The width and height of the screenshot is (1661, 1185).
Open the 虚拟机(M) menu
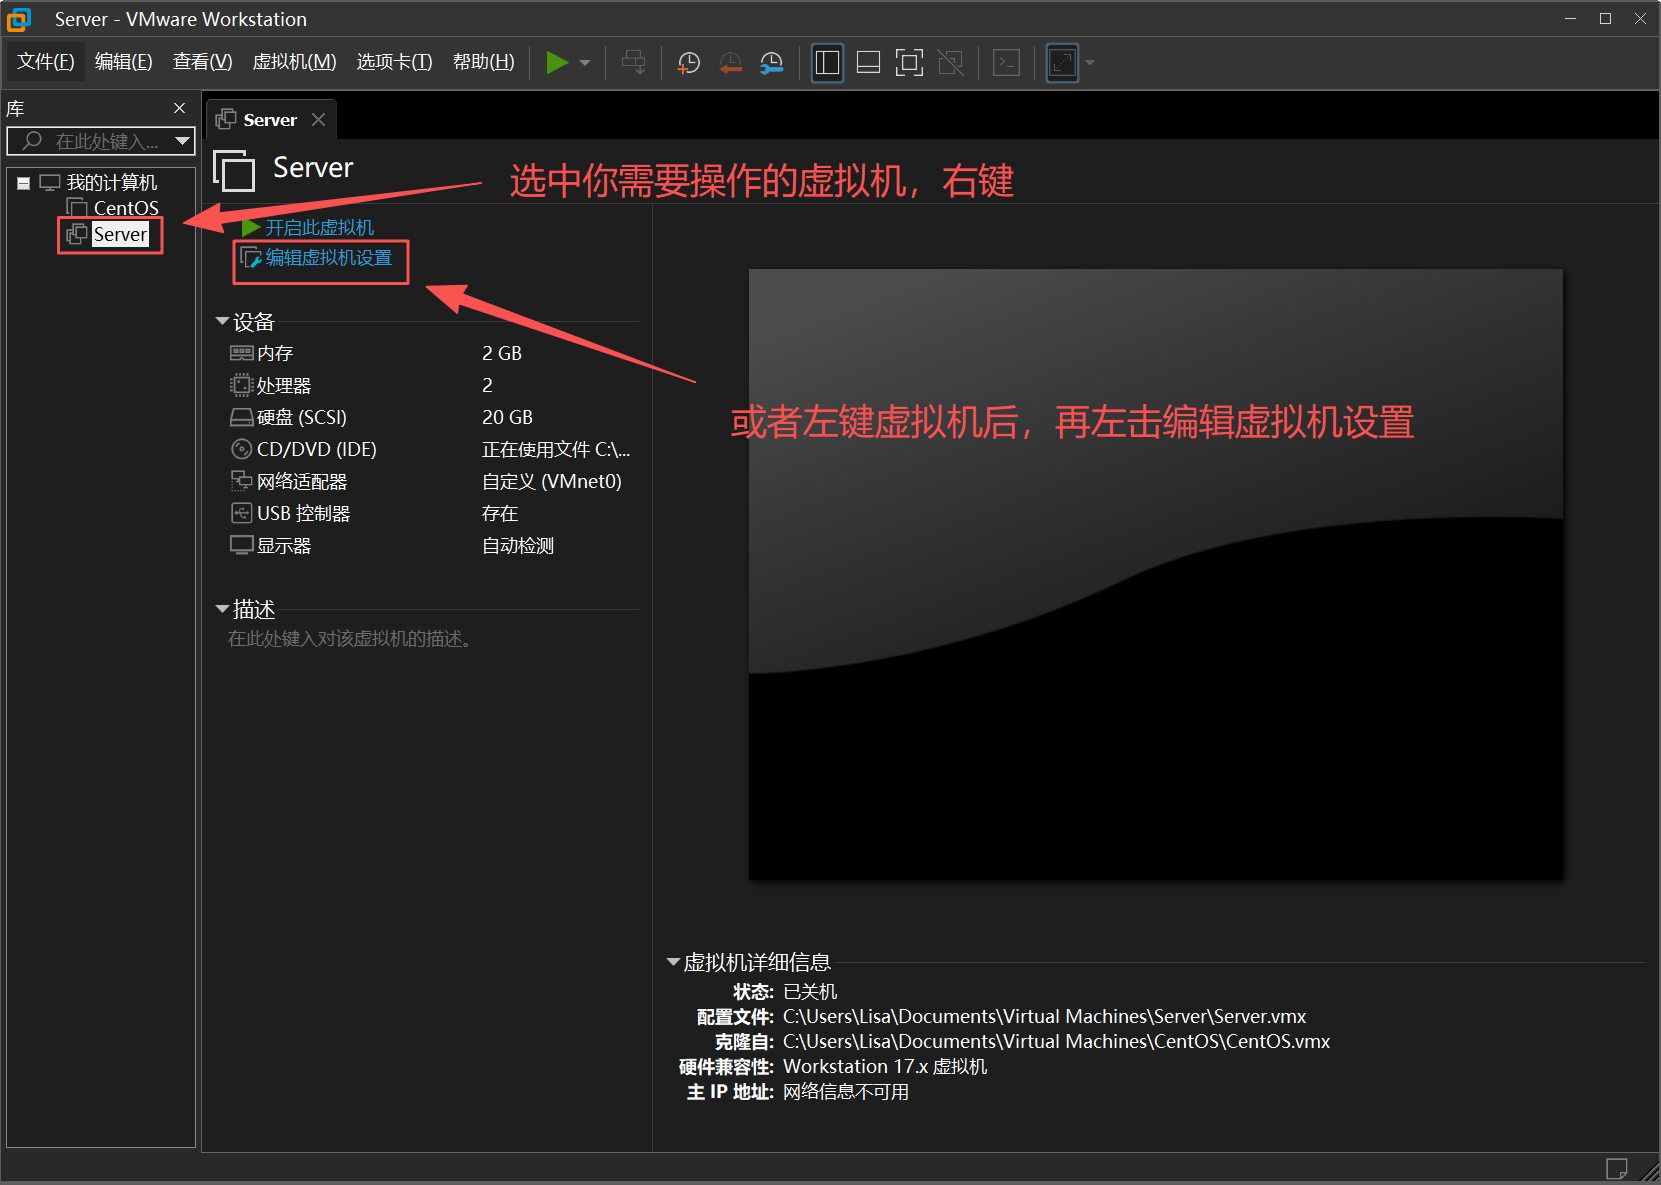294,62
